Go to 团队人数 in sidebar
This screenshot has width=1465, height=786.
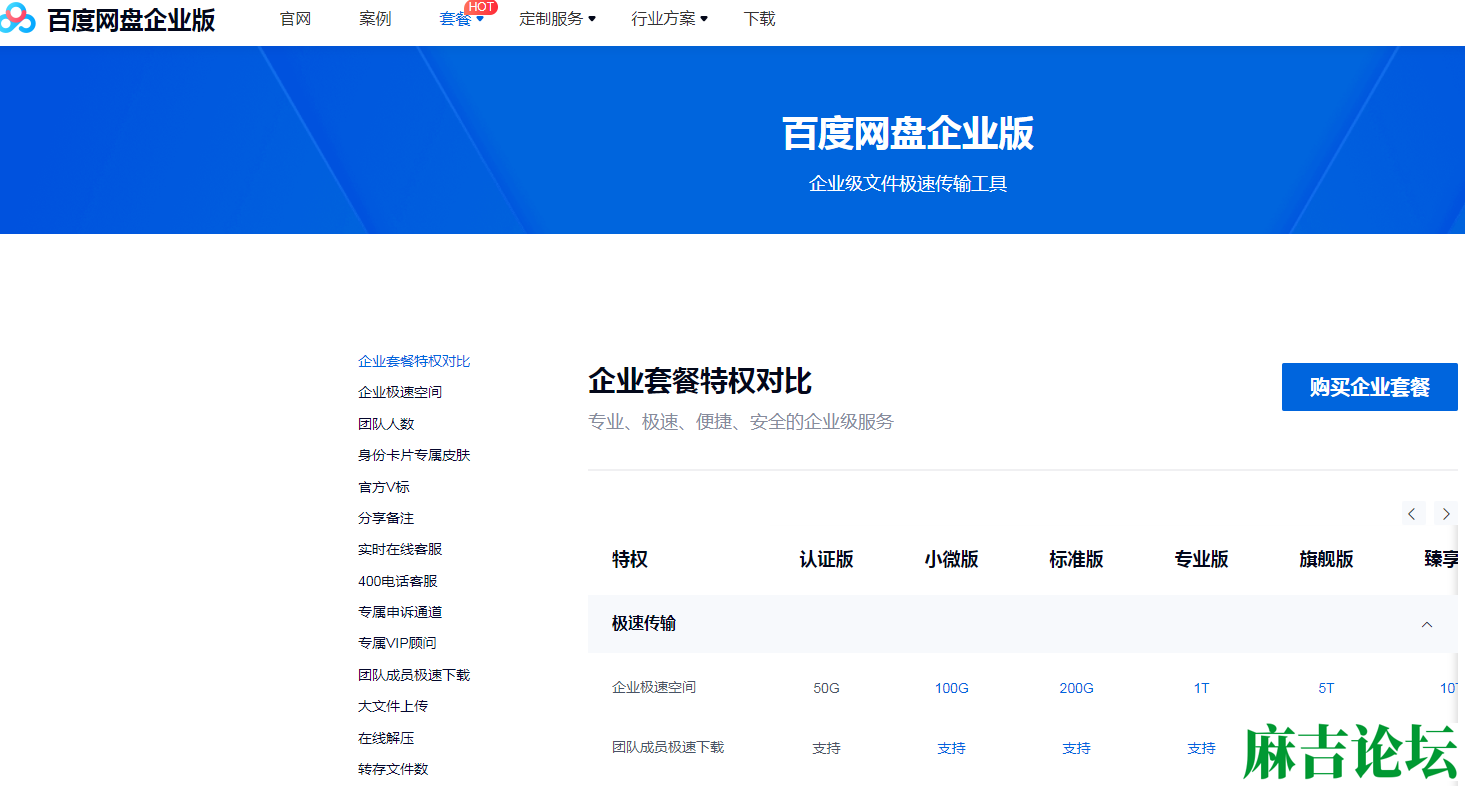click(386, 424)
